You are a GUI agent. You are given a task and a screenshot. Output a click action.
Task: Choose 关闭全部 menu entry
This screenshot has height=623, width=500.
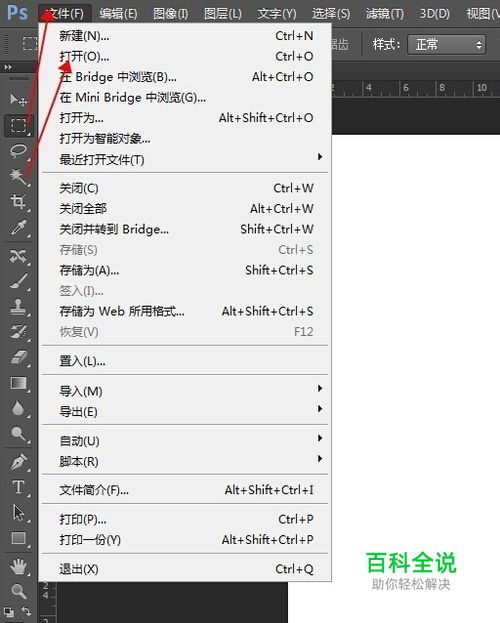point(185,209)
